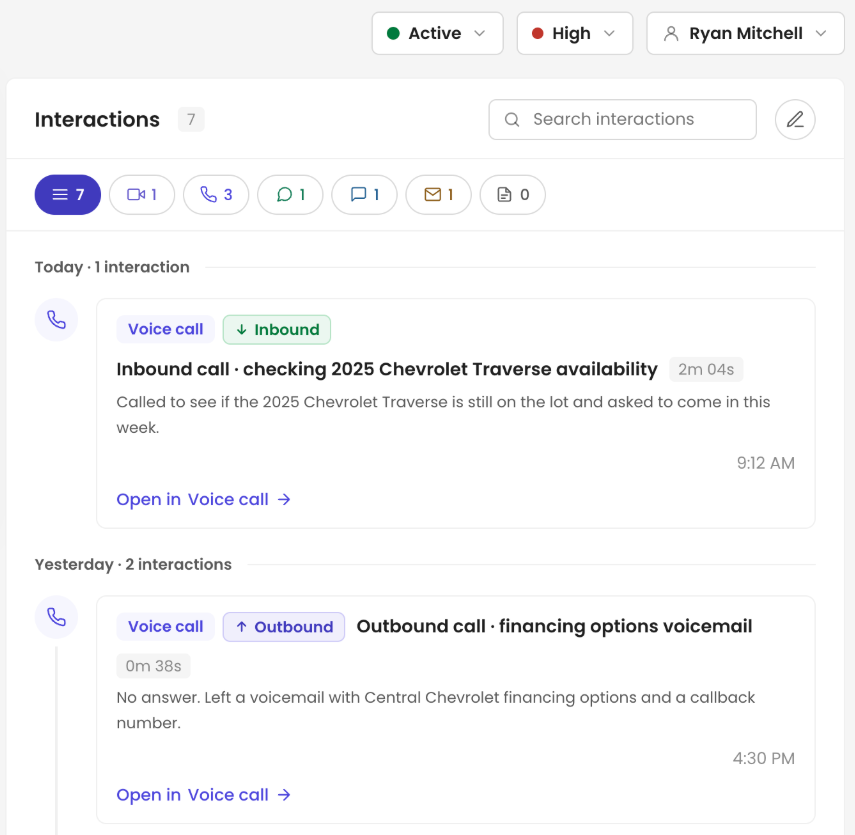Filter by document notes showing 0
Screen dimensions: 855x835
pyautogui.click(x=513, y=195)
